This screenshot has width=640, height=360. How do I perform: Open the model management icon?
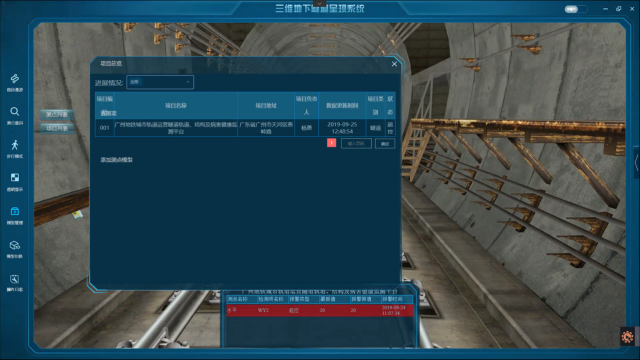[x=15, y=215]
